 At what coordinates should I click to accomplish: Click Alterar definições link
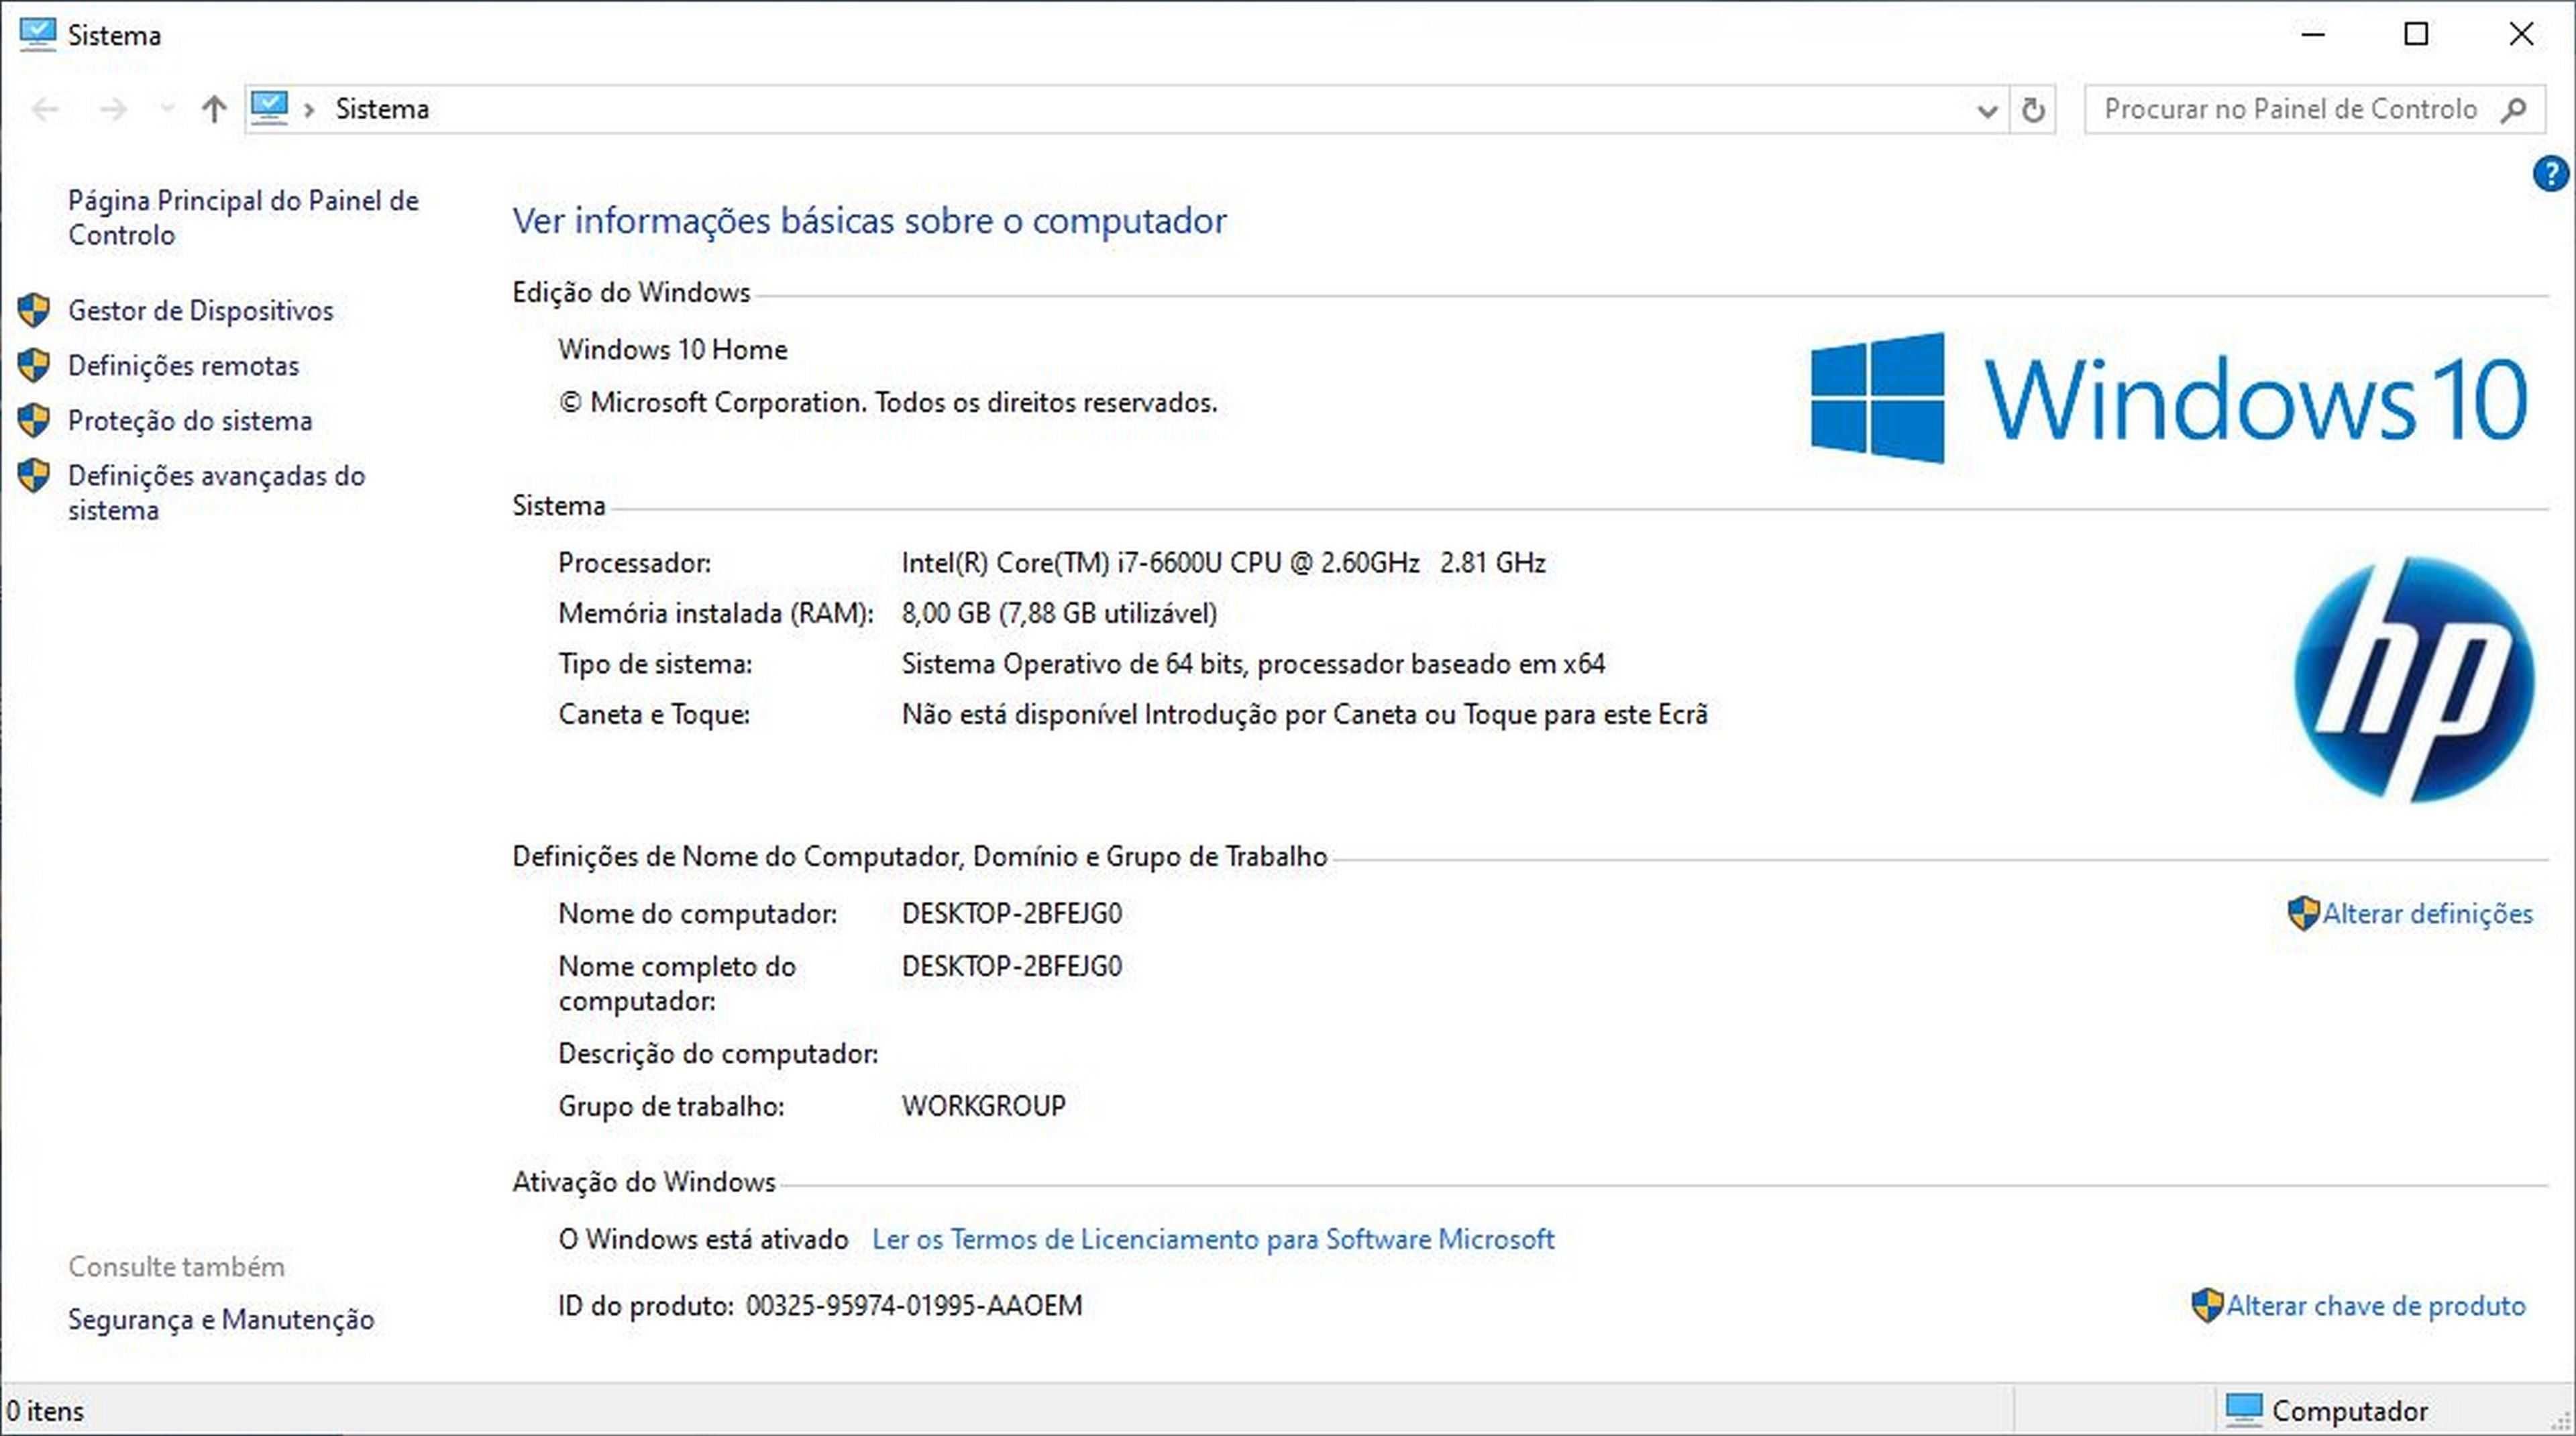point(2427,913)
